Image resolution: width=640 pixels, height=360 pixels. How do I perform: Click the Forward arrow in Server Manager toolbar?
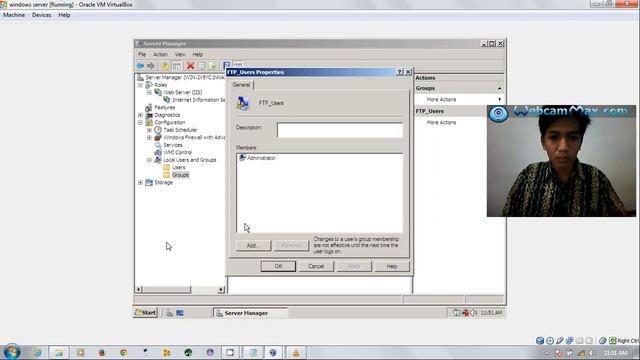[151, 66]
